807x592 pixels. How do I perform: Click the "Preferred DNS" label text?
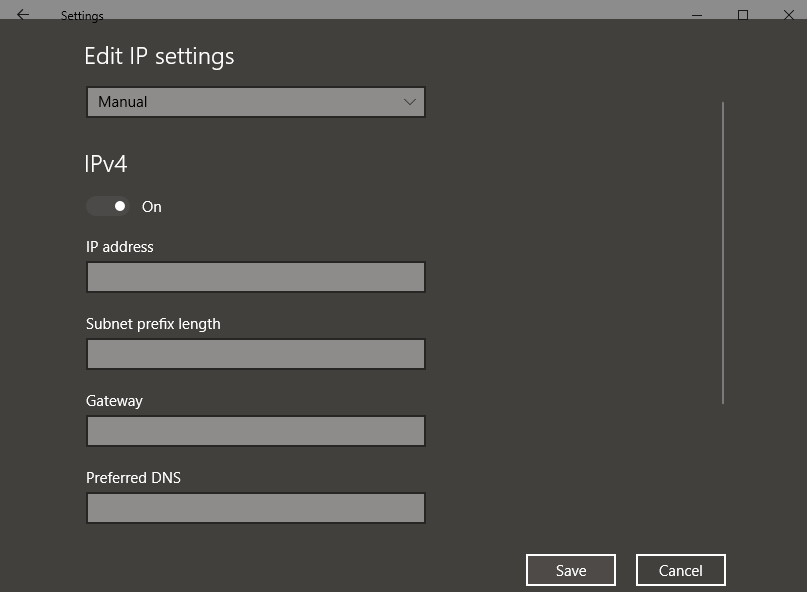(x=133, y=478)
